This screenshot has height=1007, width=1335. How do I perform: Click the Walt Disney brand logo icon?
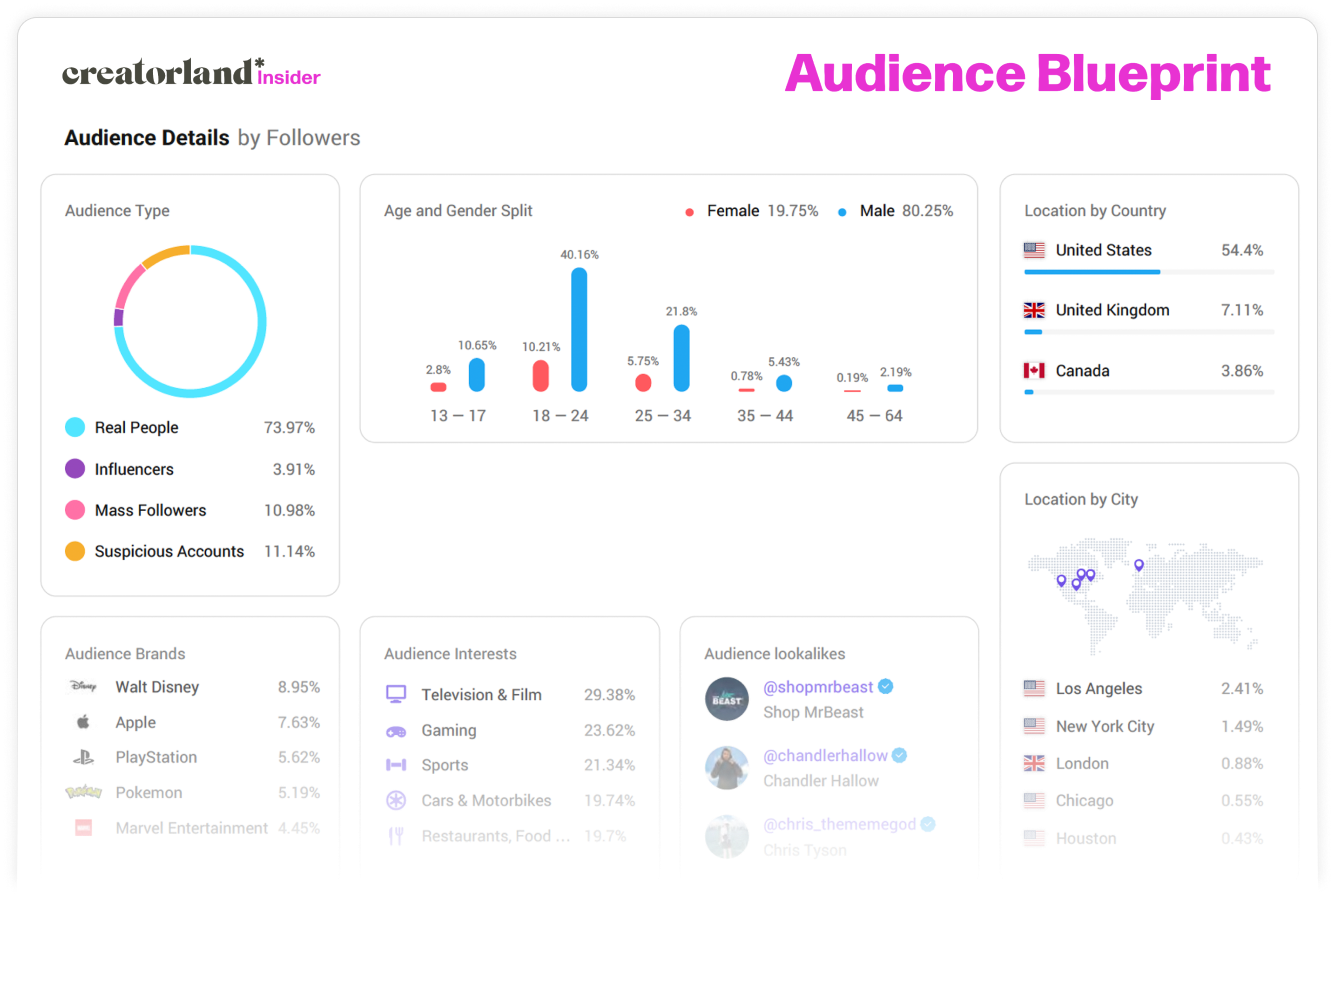coord(83,686)
